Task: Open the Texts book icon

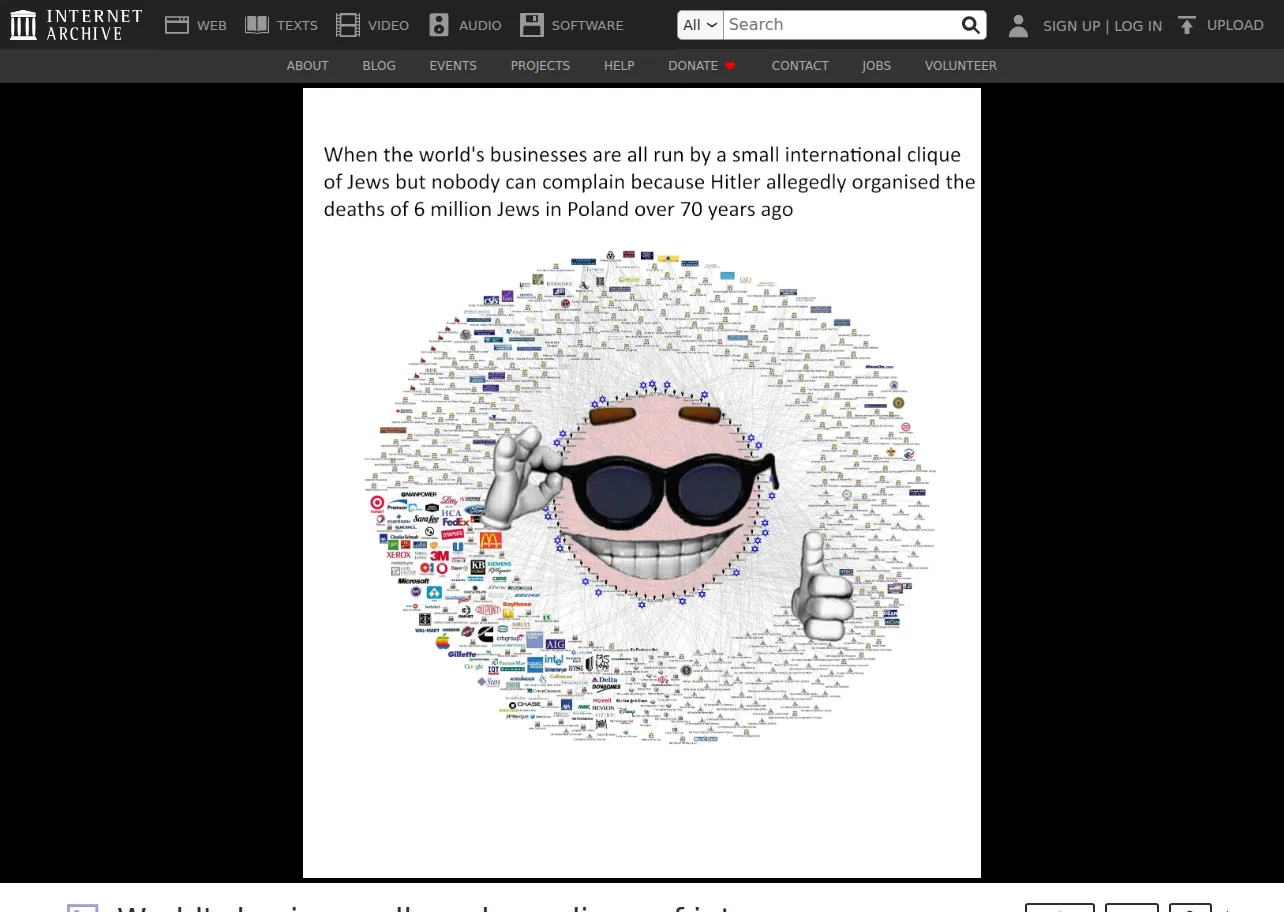Action: (x=257, y=25)
